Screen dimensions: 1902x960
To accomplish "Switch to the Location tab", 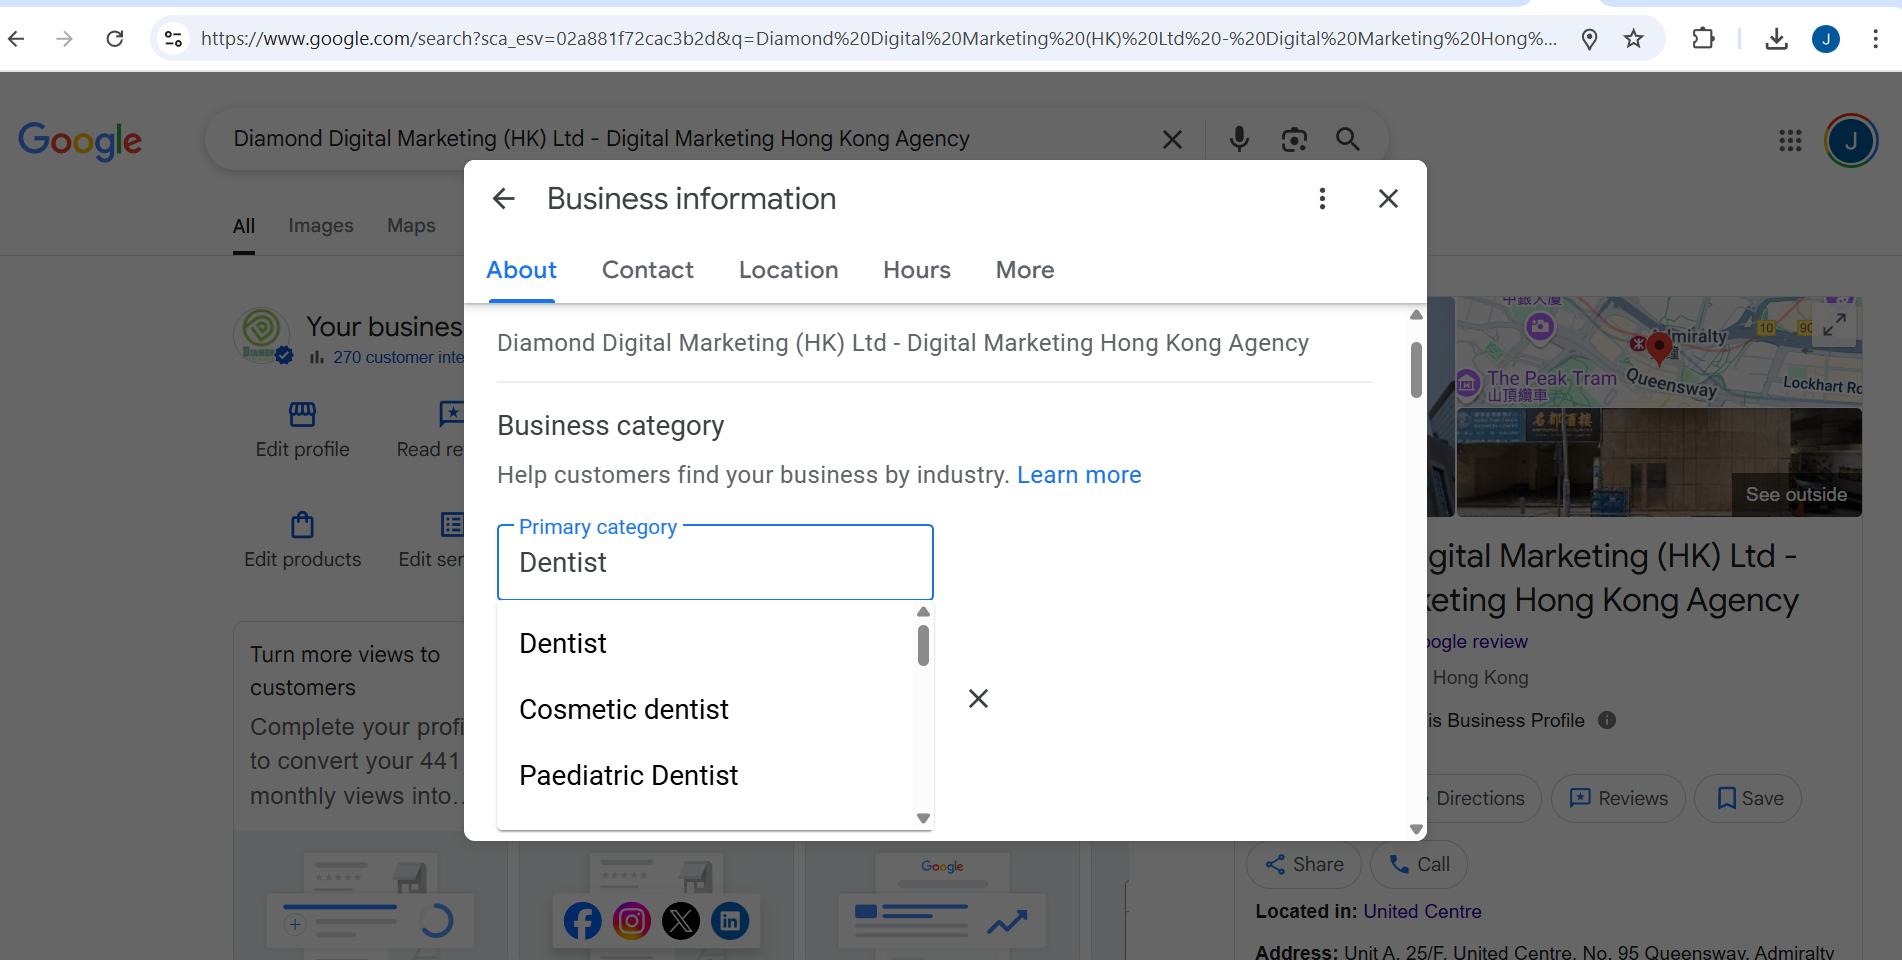I will click(x=788, y=270).
